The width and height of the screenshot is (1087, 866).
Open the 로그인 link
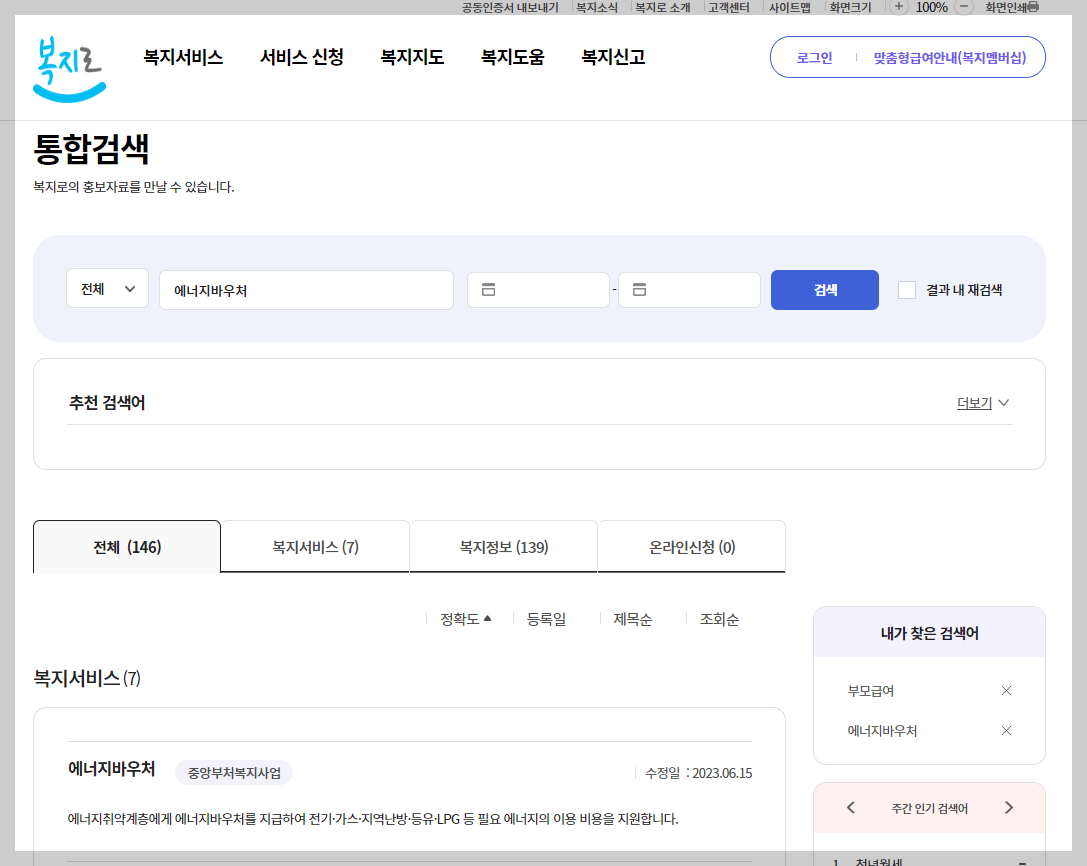point(812,57)
